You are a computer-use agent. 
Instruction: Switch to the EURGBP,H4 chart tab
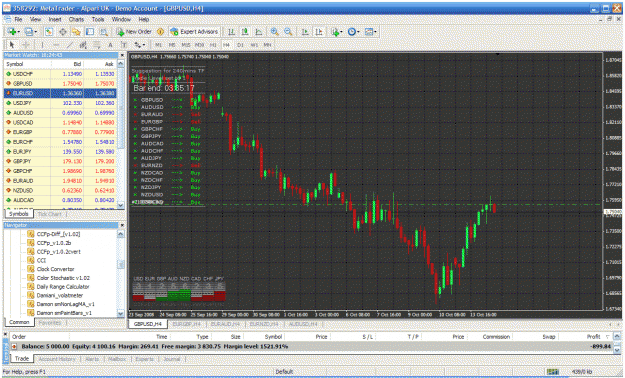[187, 324]
